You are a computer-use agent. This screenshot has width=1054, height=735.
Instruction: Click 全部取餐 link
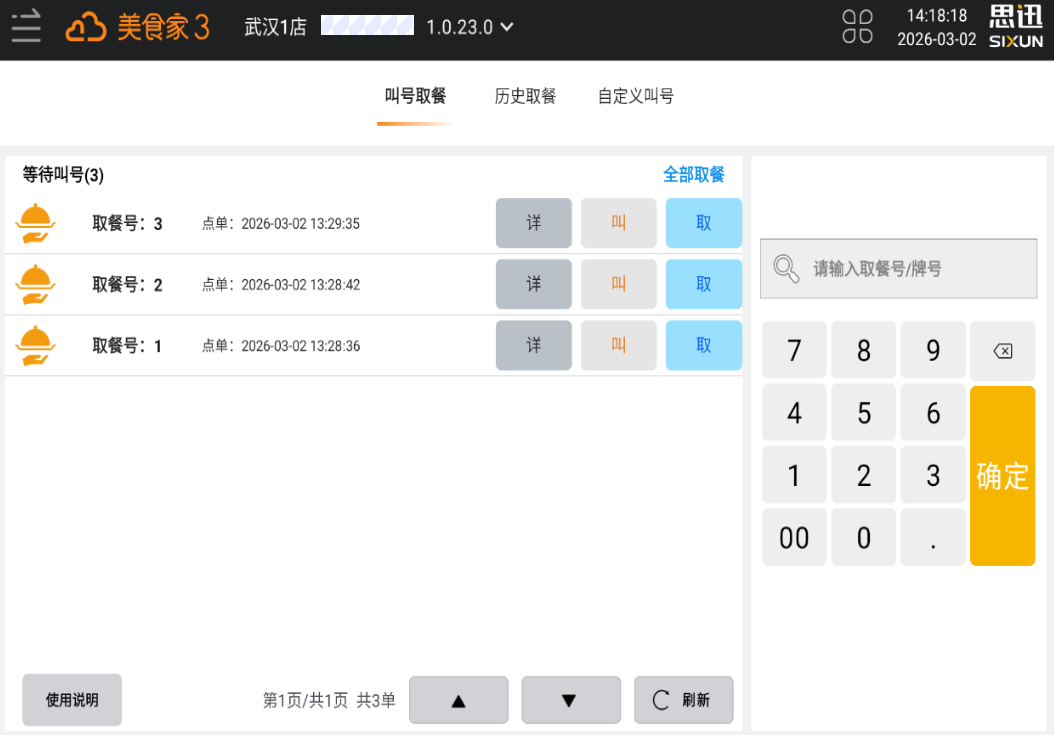point(693,175)
